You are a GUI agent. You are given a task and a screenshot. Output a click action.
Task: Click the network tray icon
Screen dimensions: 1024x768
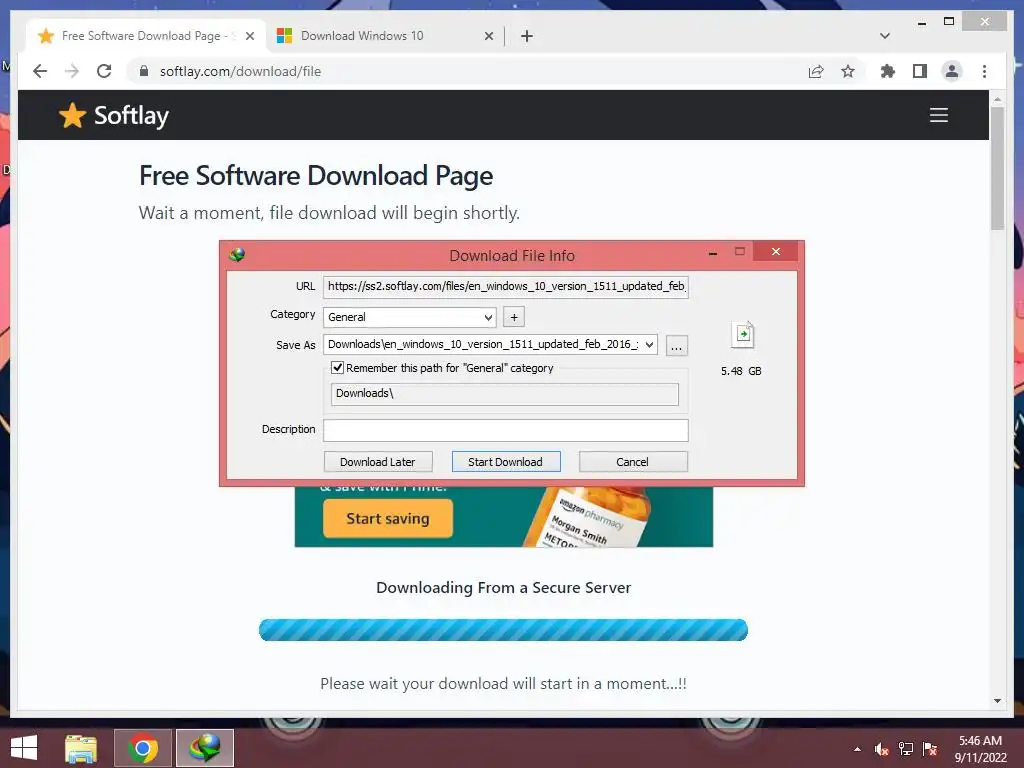tap(906, 749)
